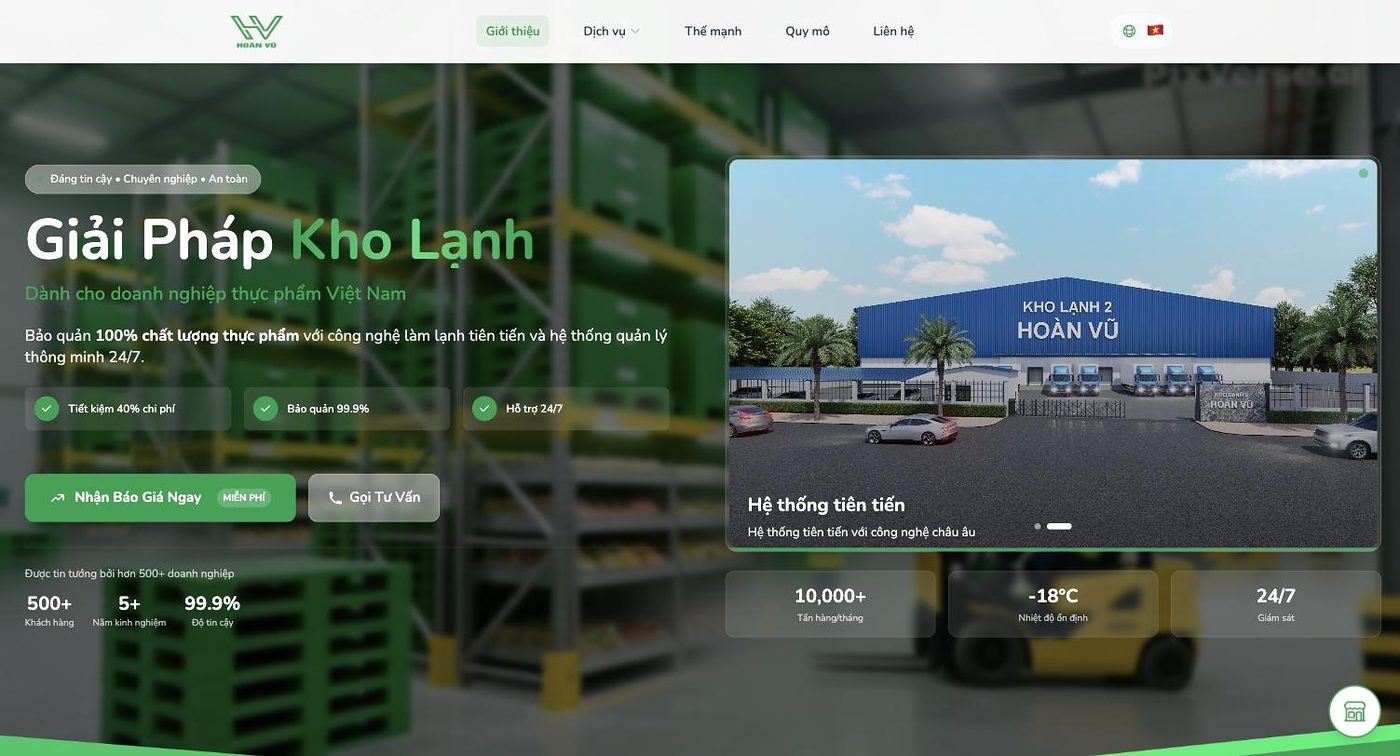Click Dành cho doanh nghiệp thực phẩm Việt Nam
The image size is (1400, 756).
coord(216,293)
